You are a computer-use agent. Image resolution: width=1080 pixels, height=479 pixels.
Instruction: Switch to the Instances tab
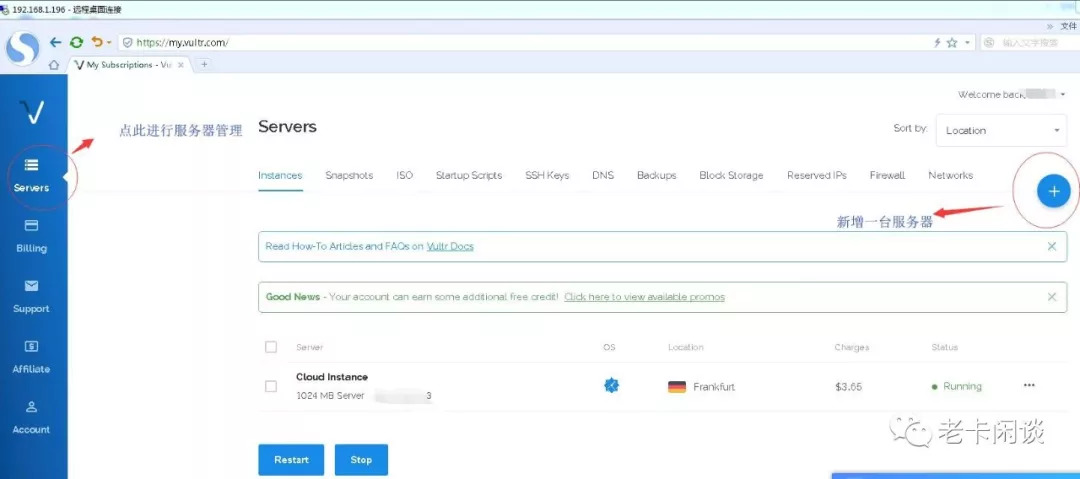point(280,176)
